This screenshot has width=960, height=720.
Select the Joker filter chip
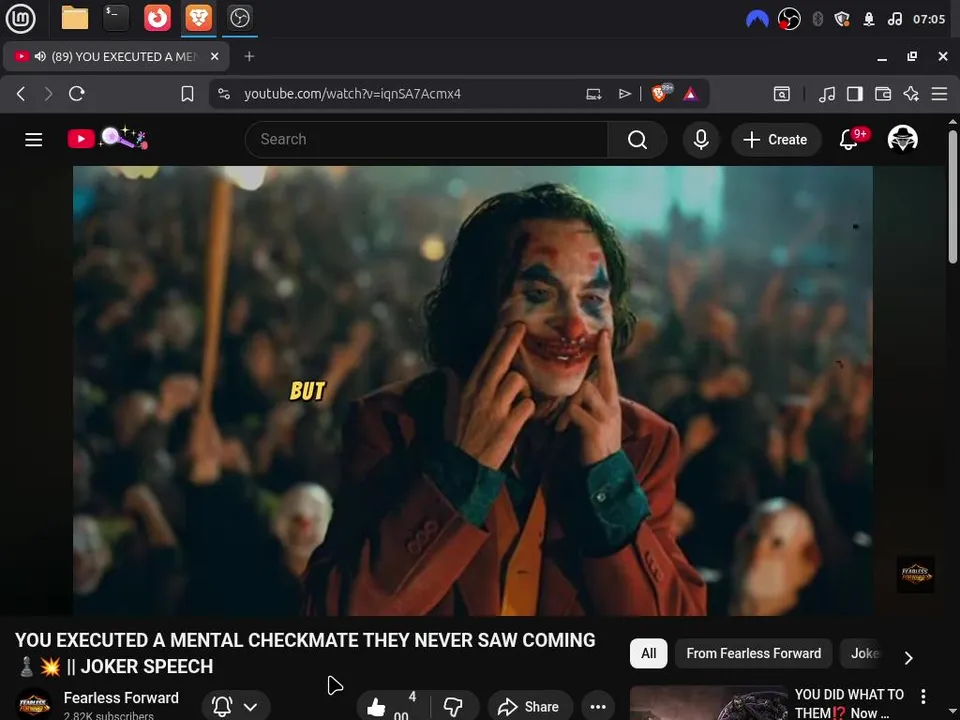coord(864,653)
